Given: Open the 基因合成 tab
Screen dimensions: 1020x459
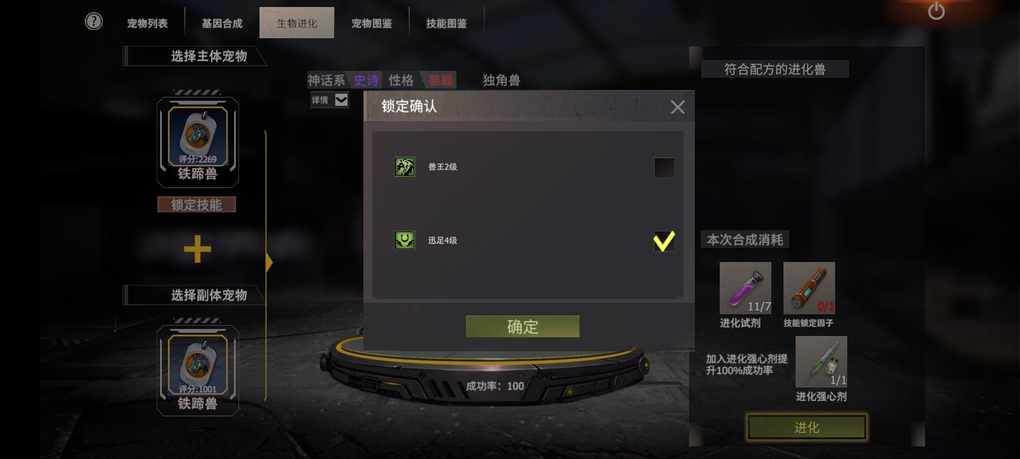Looking at the screenshot, I should [222, 23].
